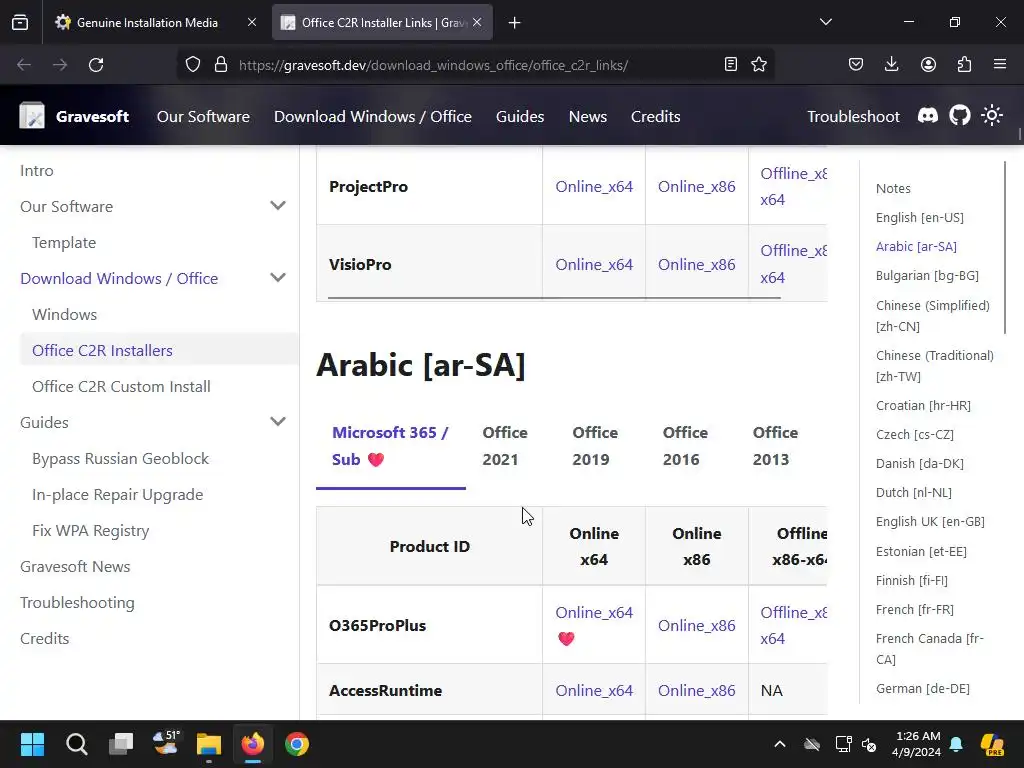Click Online_x86 link for VisioPro
Image resolution: width=1024 pixels, height=768 pixels.
click(x=696, y=264)
